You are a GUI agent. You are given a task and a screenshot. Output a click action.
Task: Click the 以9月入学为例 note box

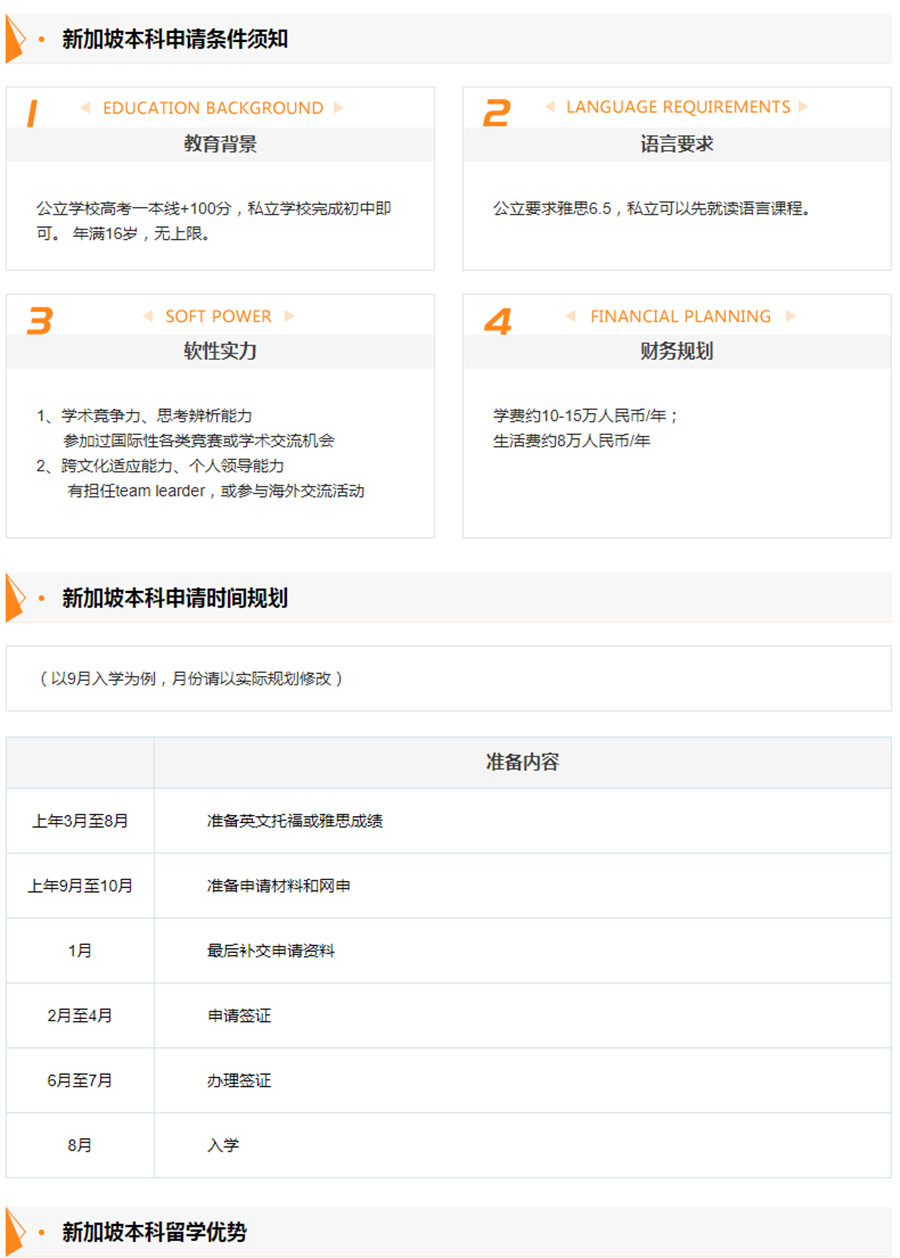pos(448,678)
